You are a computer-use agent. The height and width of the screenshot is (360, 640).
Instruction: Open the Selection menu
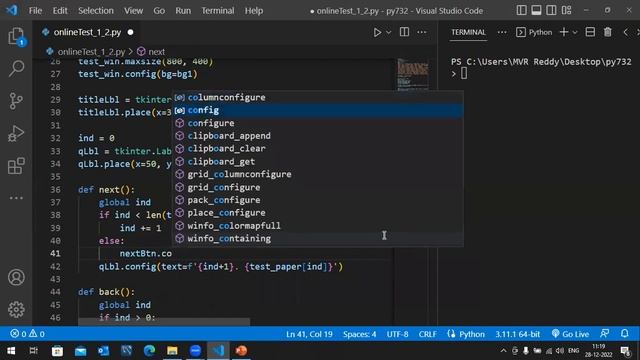tap(96, 11)
